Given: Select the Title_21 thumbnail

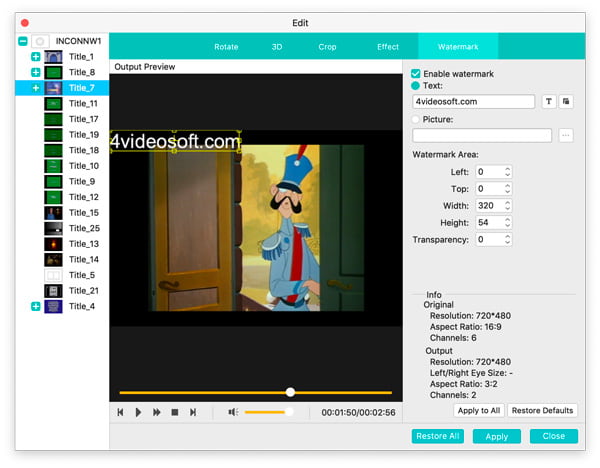Looking at the screenshot, I should (x=53, y=291).
